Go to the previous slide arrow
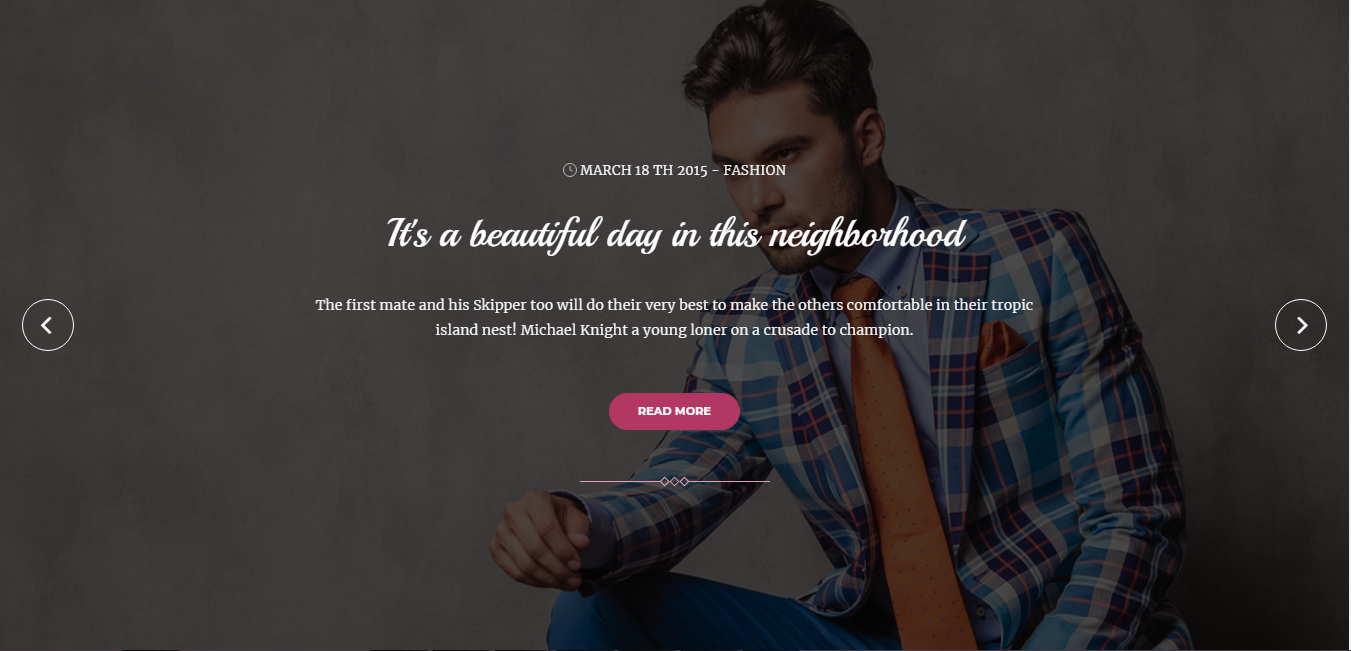This screenshot has height=651, width=1351. [x=48, y=325]
